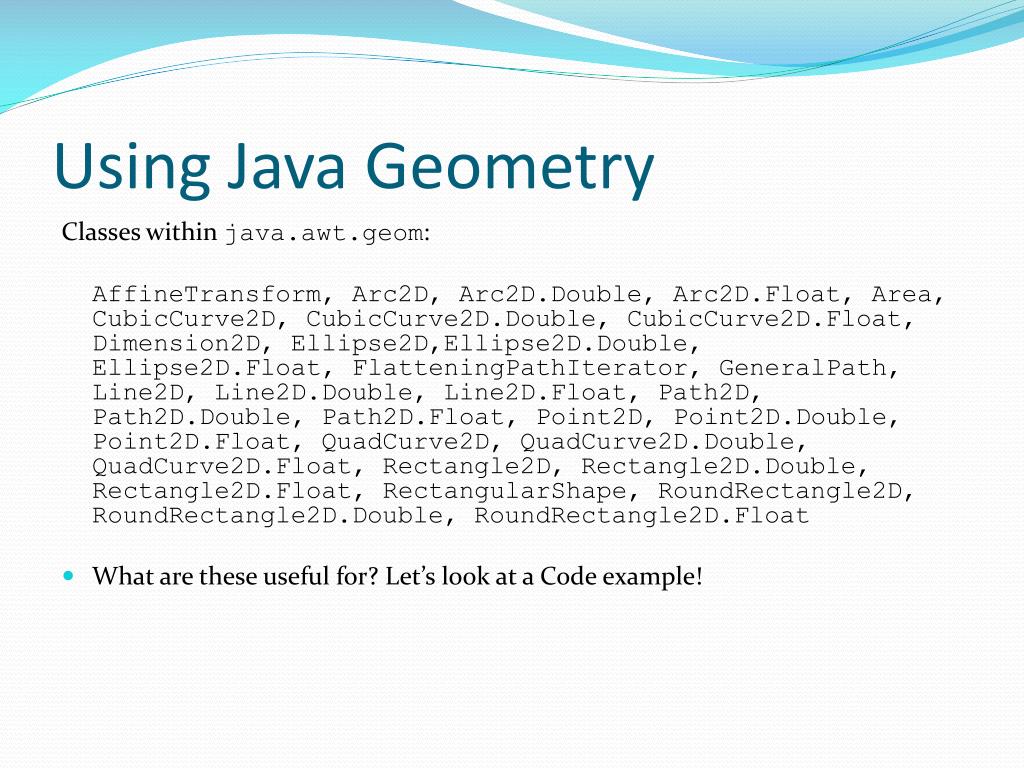
Task: Click the slide title 'Using Java Geometry'
Action: pyautogui.click(x=354, y=168)
